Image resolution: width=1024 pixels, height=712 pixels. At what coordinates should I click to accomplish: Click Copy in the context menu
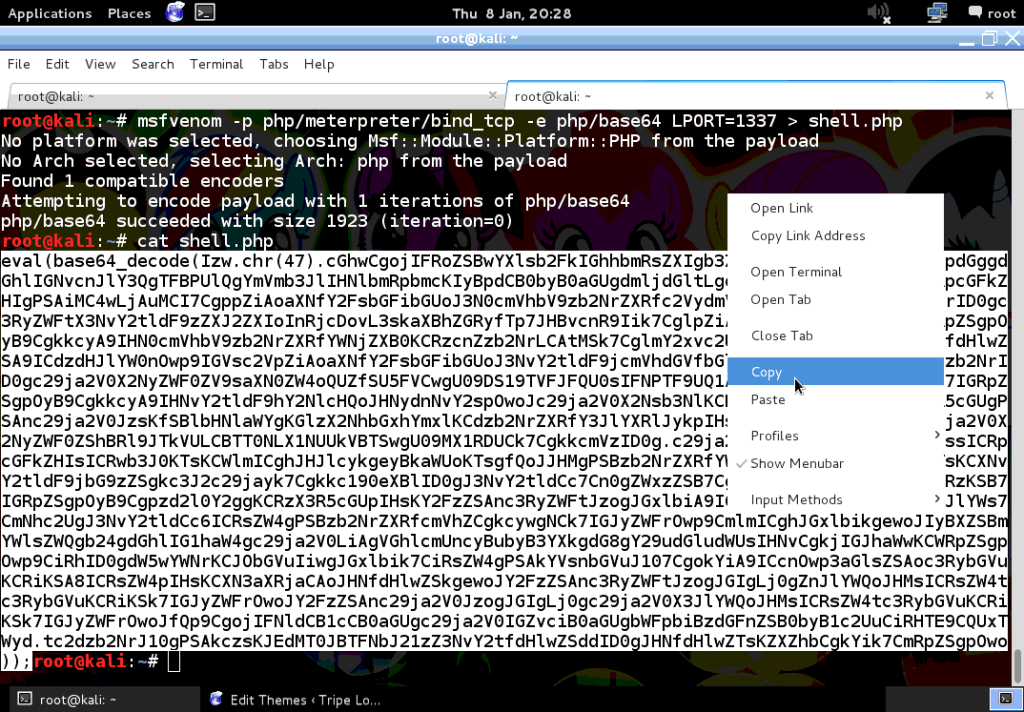coord(835,372)
